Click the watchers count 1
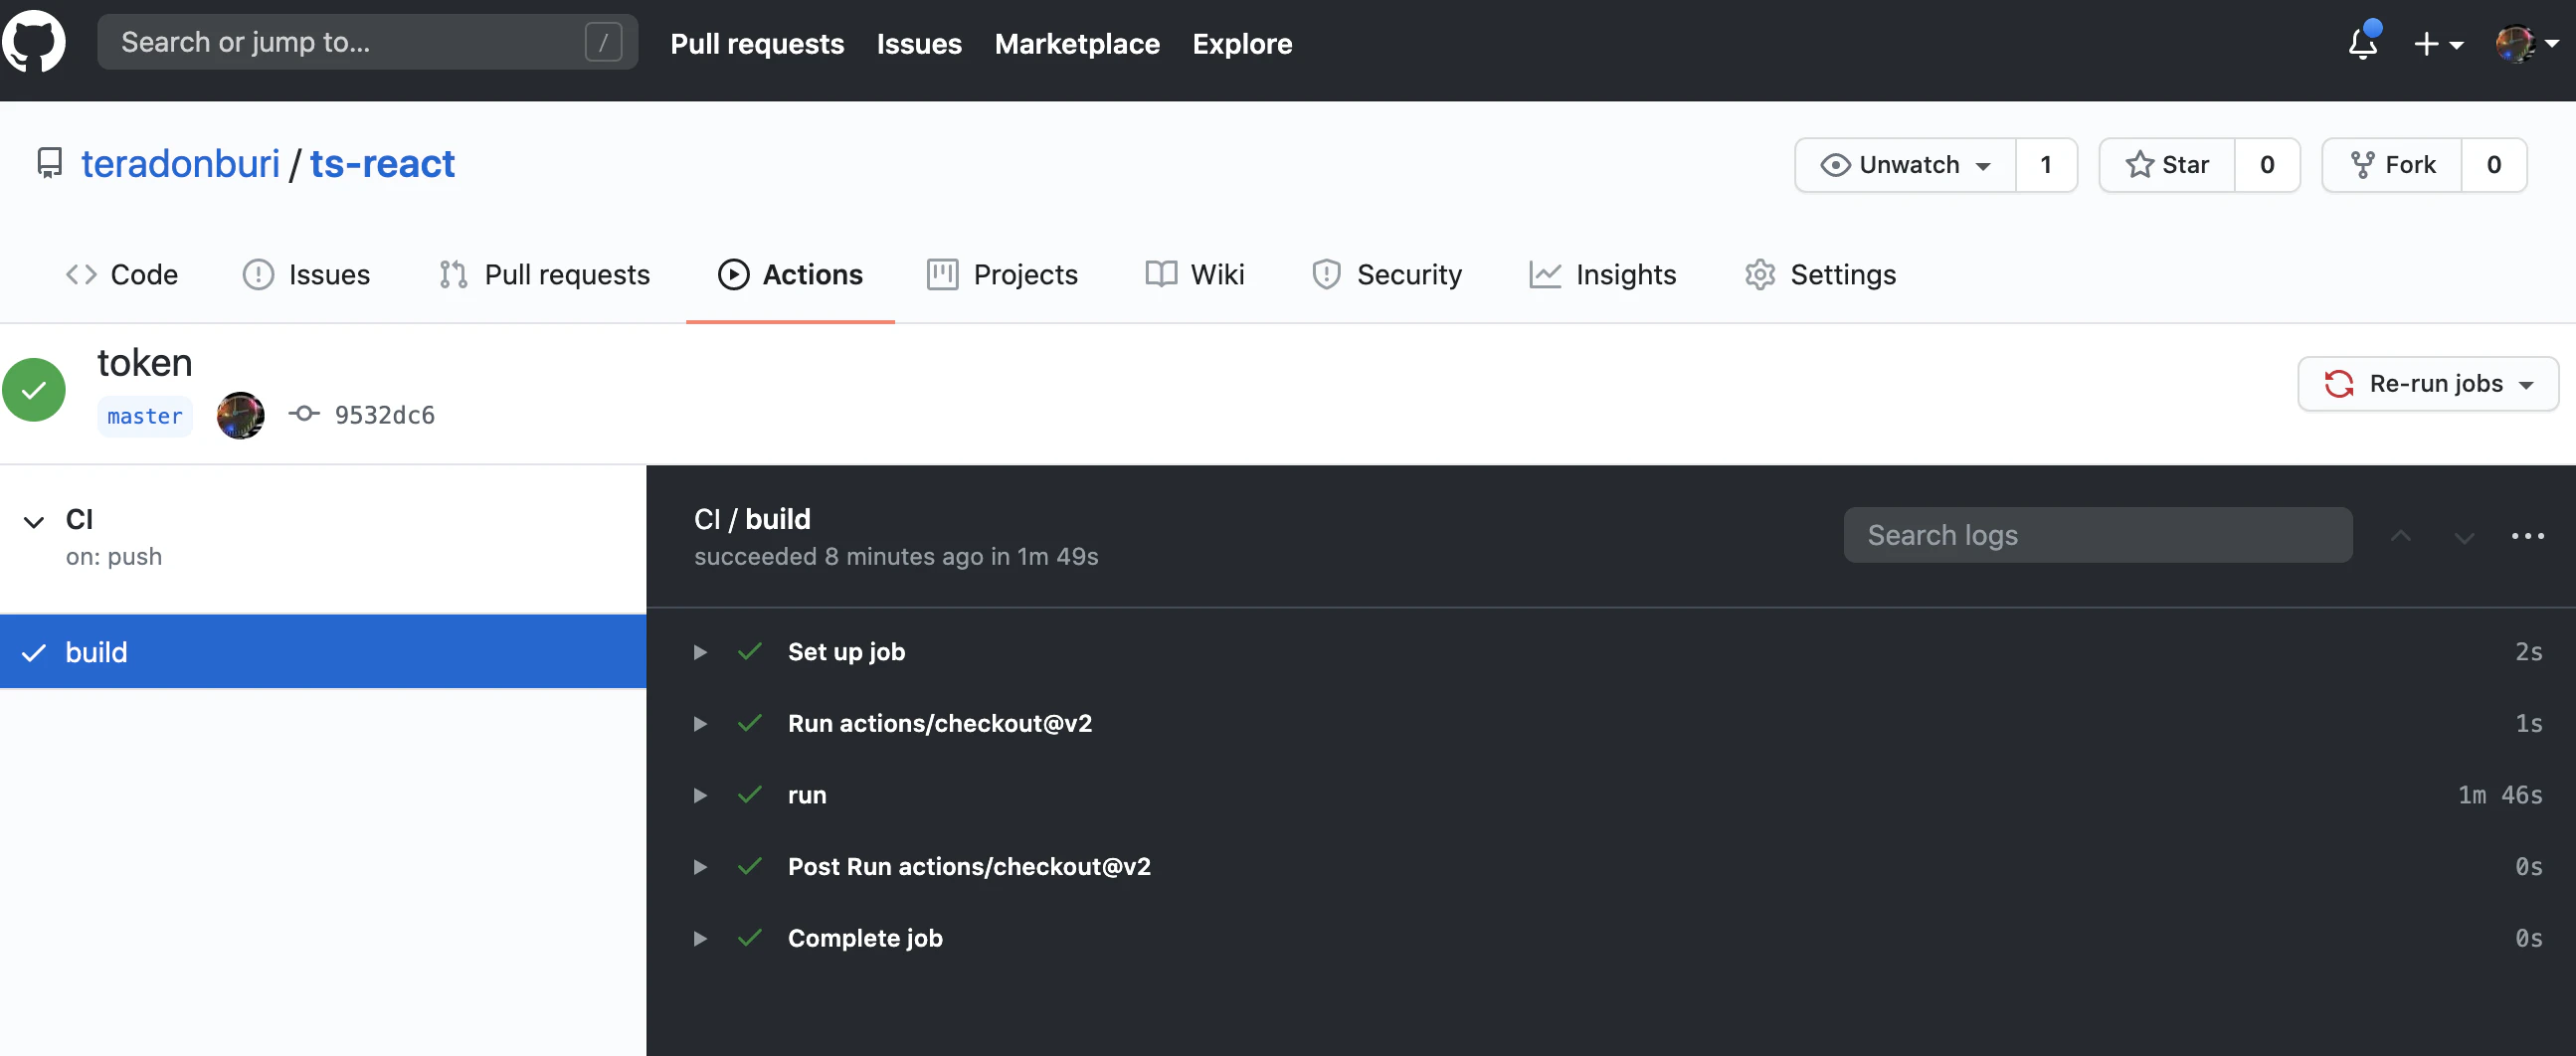Viewport: 2576px width, 1056px height. pyautogui.click(x=2046, y=165)
